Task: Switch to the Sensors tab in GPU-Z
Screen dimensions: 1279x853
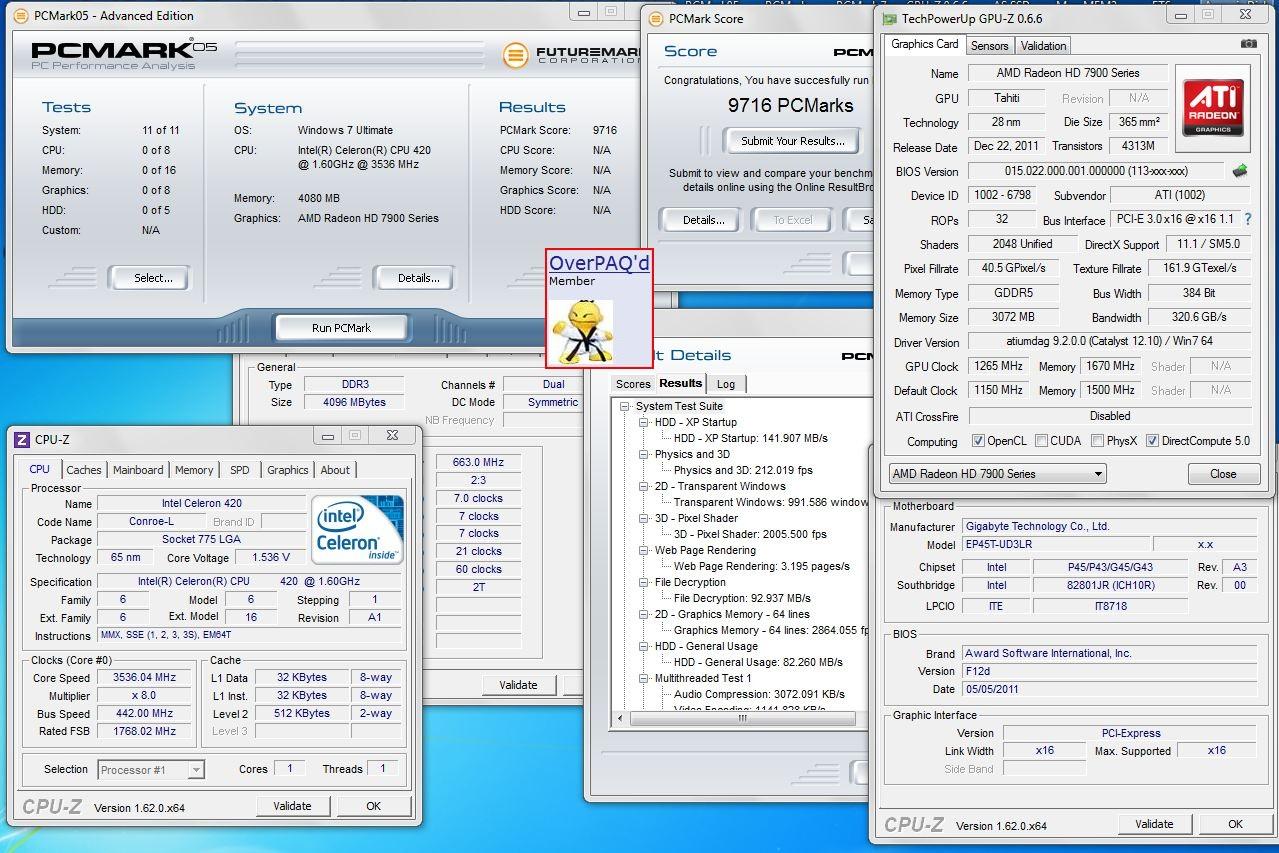Action: [x=990, y=46]
